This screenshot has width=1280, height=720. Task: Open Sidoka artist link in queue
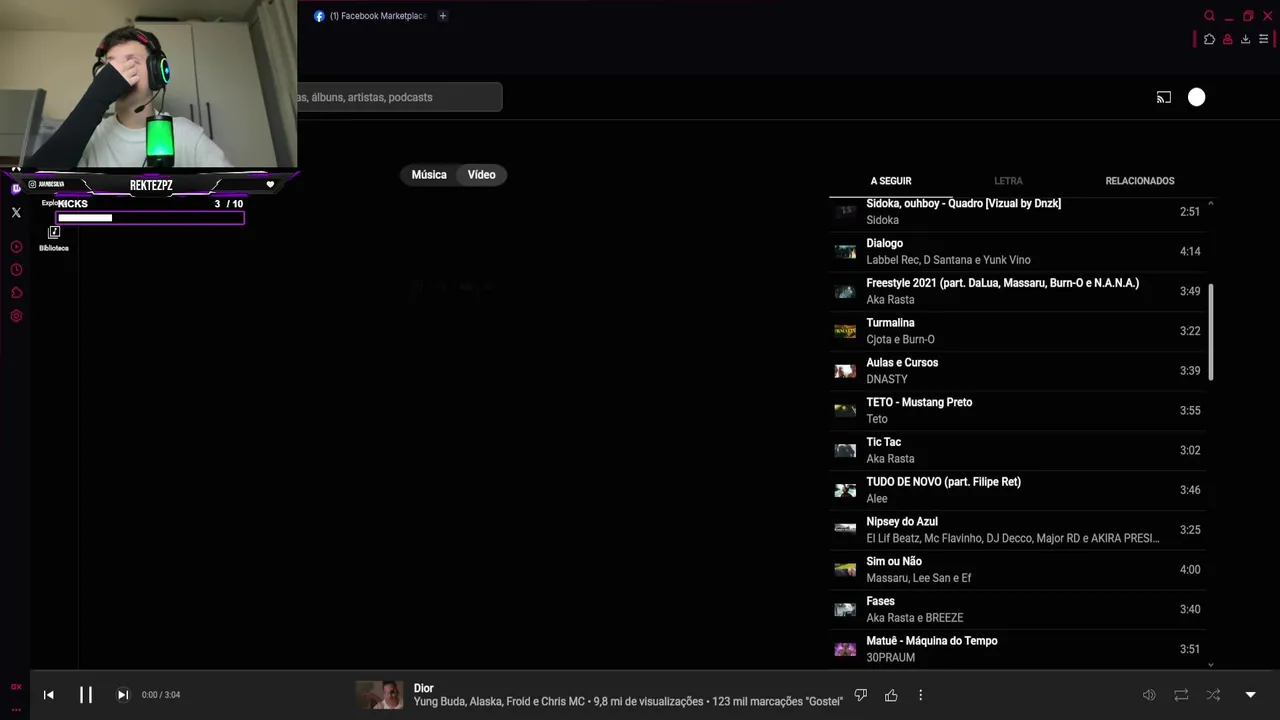pos(883,220)
